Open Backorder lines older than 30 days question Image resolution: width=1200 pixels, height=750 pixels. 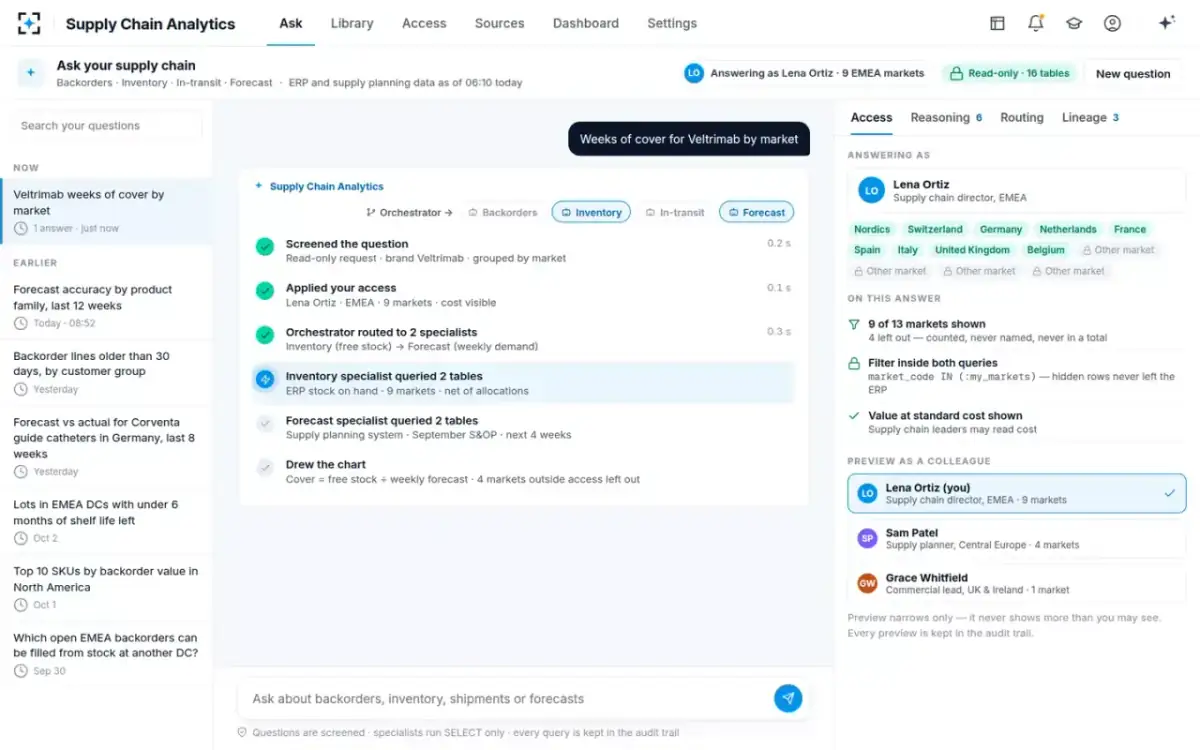point(106,372)
